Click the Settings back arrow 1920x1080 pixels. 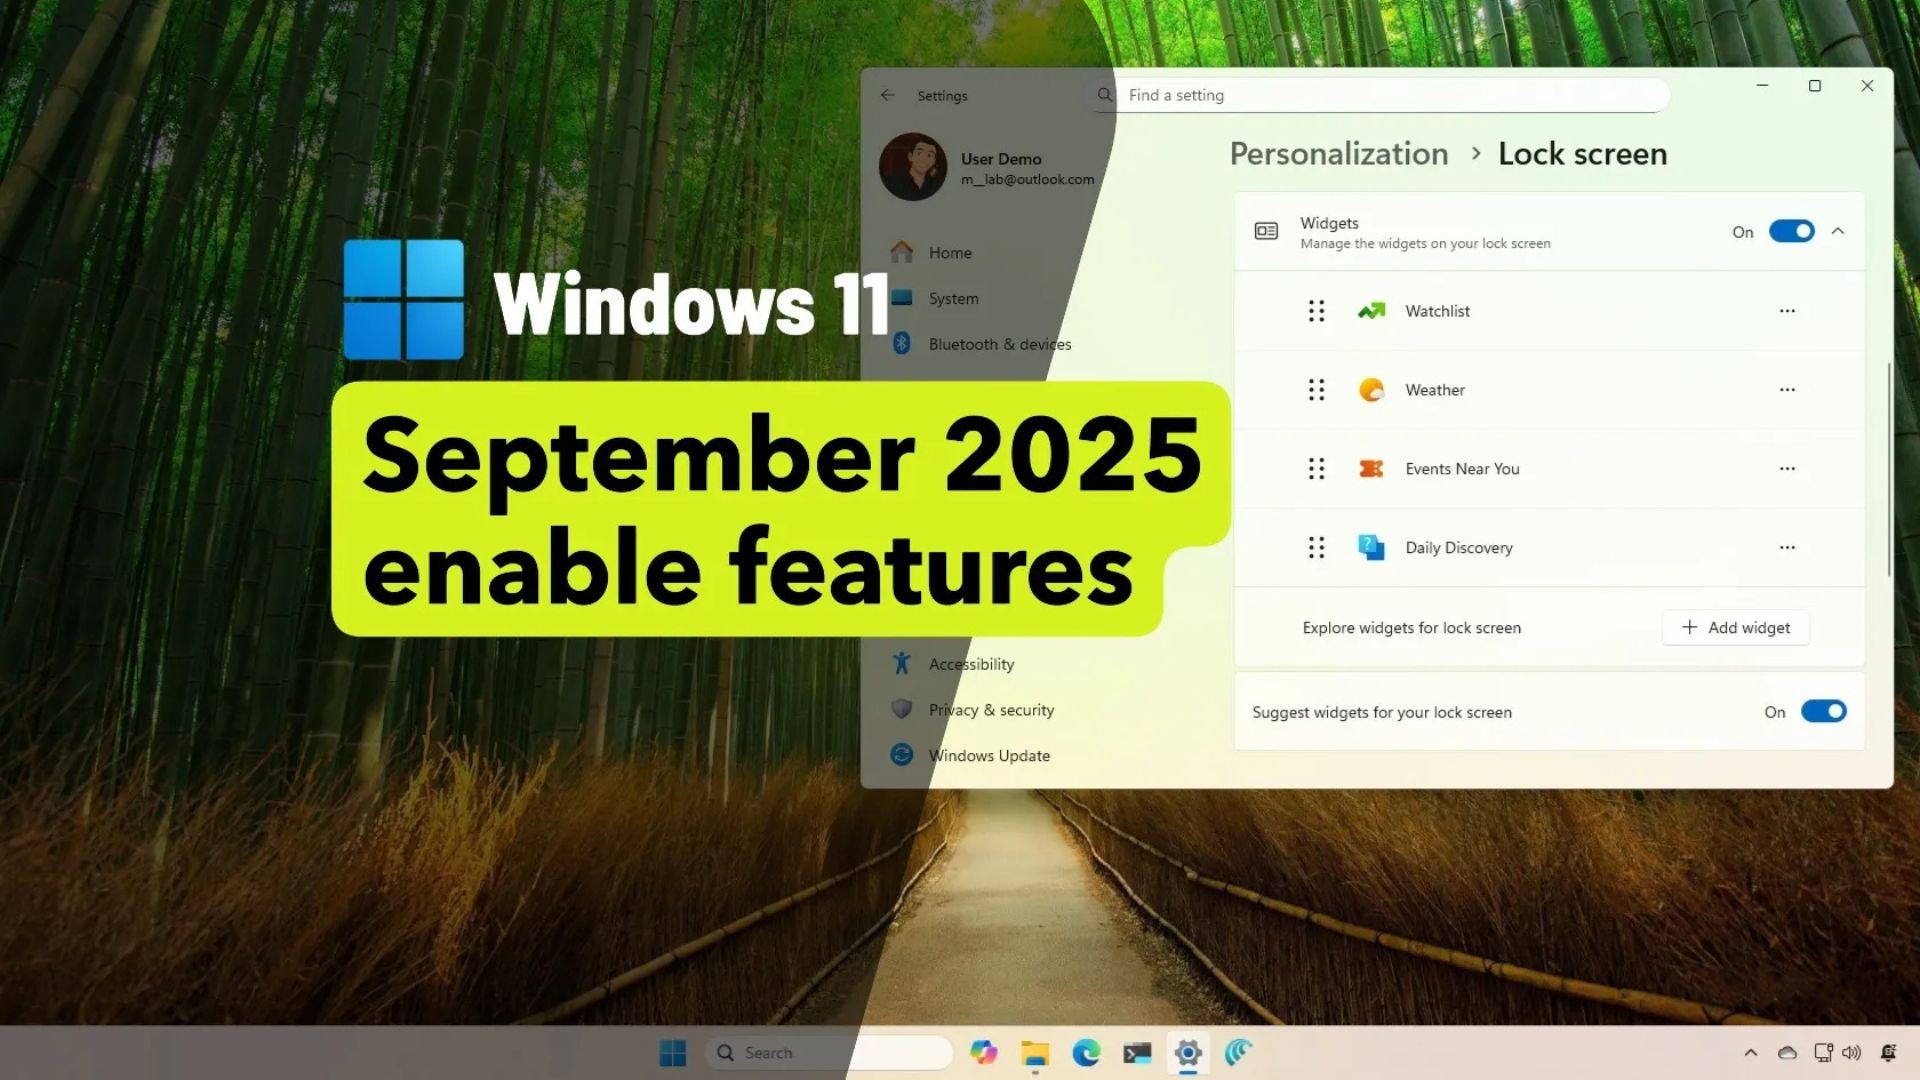(887, 95)
